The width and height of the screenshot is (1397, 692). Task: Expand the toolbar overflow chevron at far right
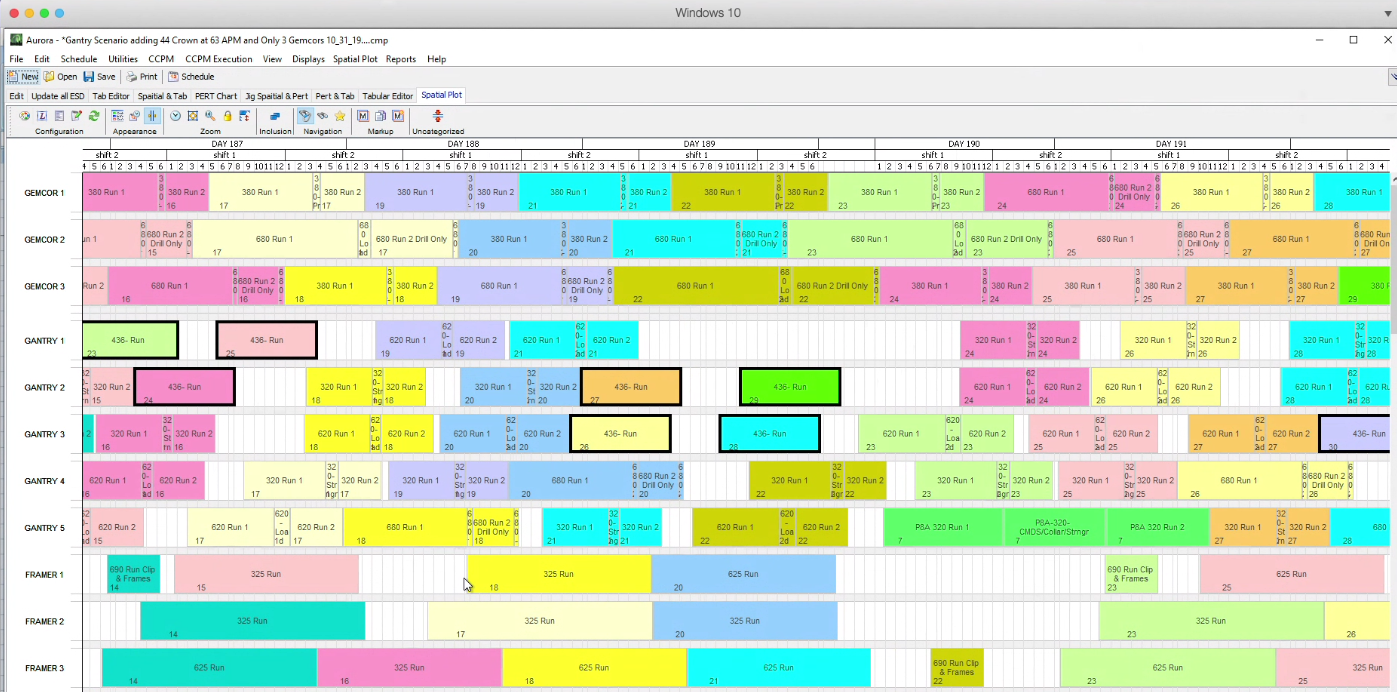pos(1392,76)
